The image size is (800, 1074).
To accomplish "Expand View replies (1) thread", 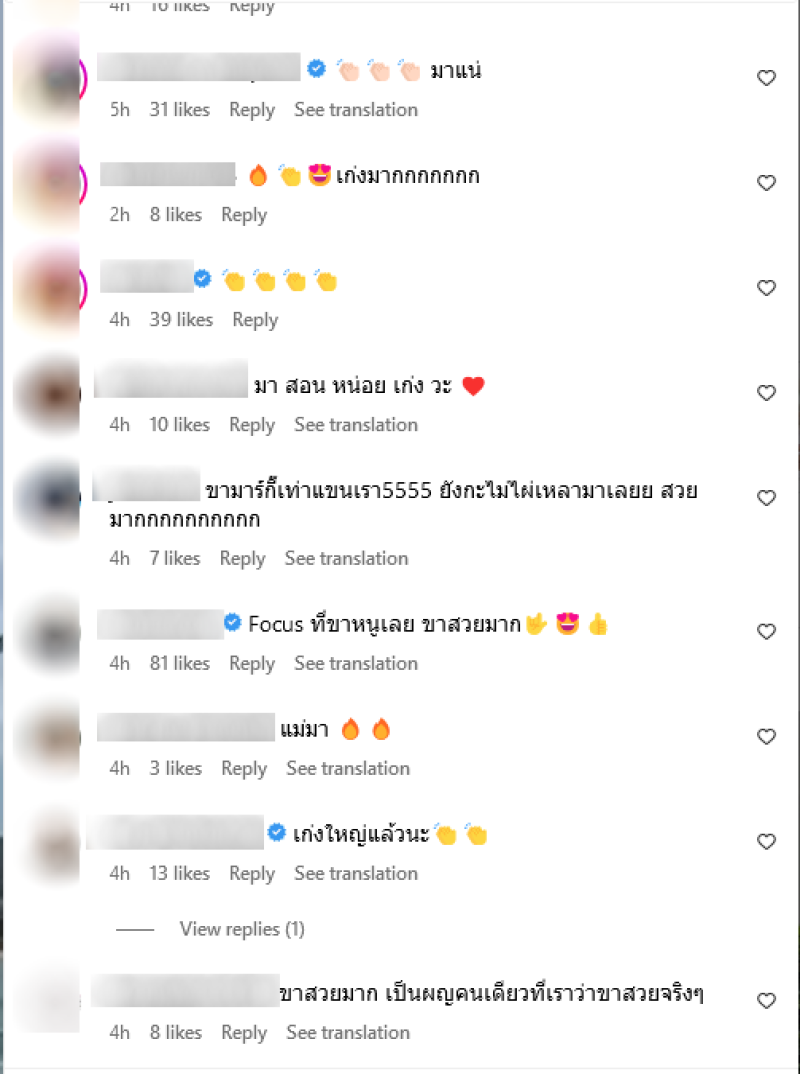I will tap(242, 929).
